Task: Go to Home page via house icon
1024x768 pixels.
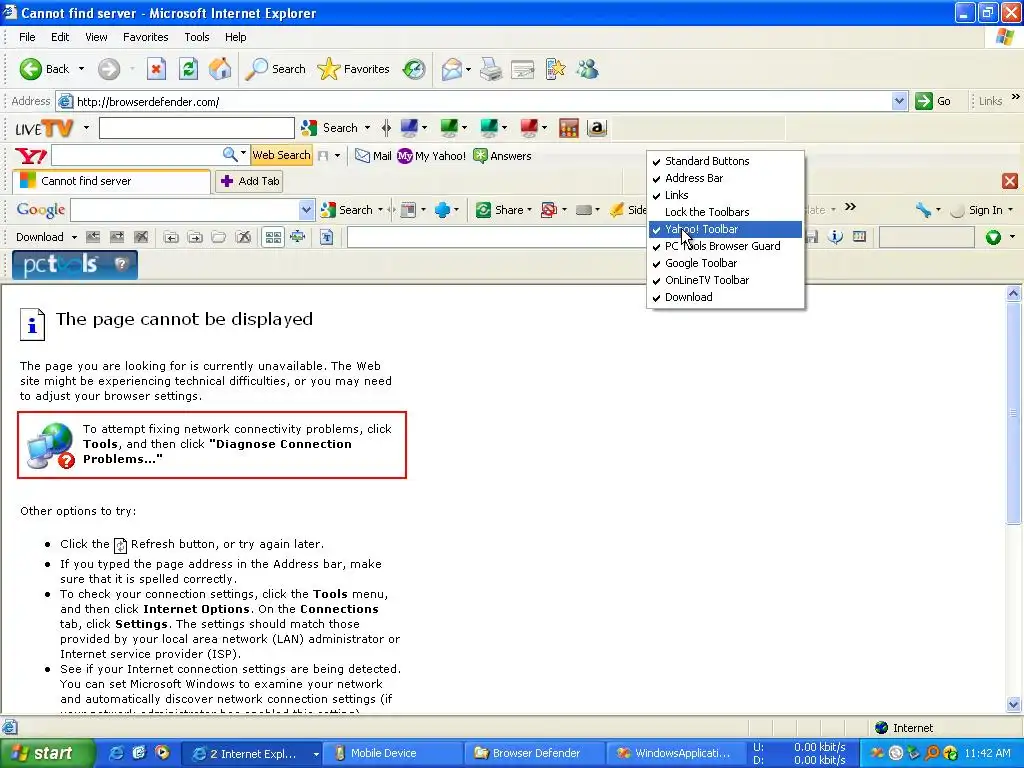Action: (x=220, y=69)
